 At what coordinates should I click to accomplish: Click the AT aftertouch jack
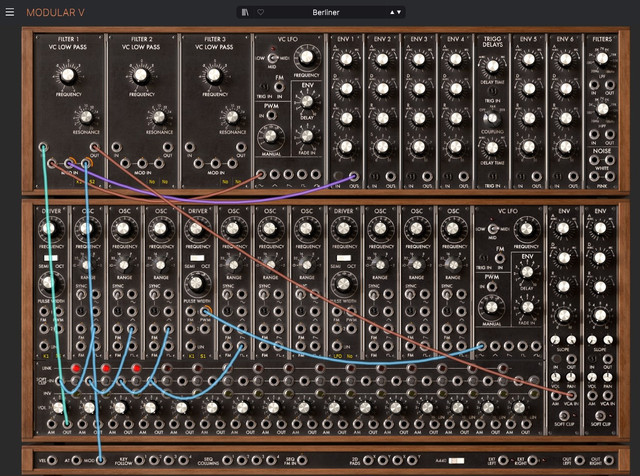pos(76,460)
